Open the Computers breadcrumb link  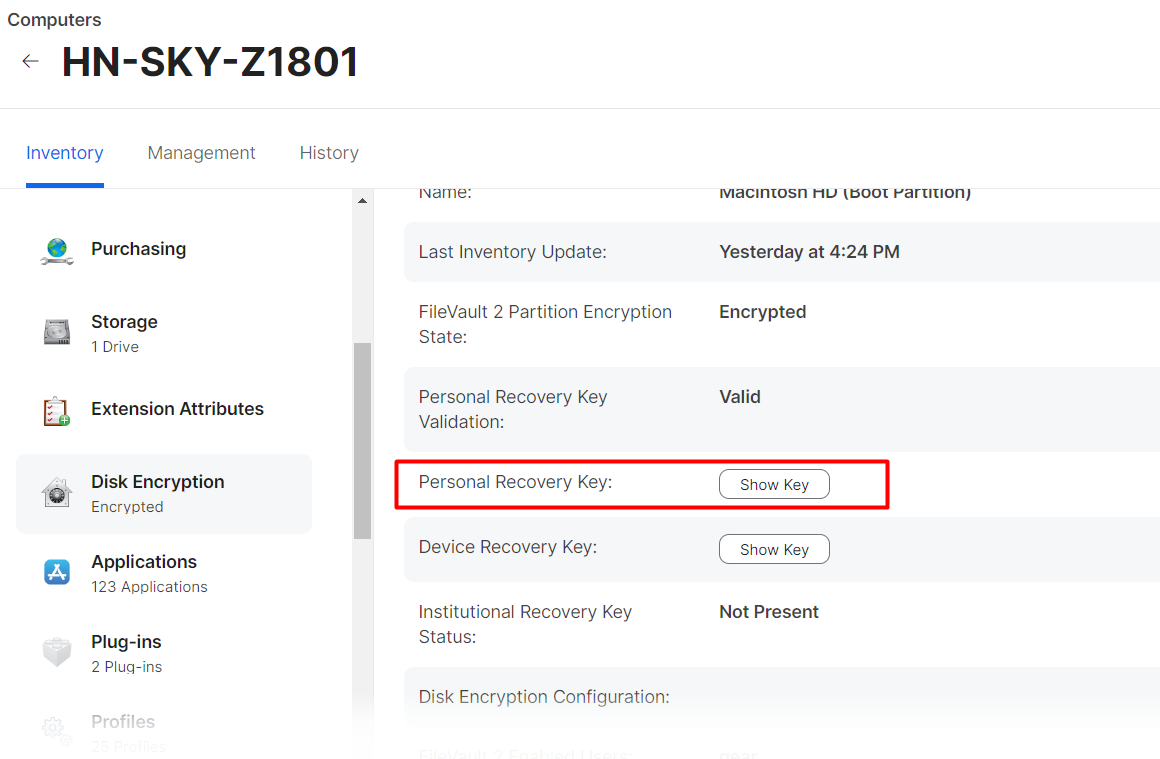[x=54, y=20]
